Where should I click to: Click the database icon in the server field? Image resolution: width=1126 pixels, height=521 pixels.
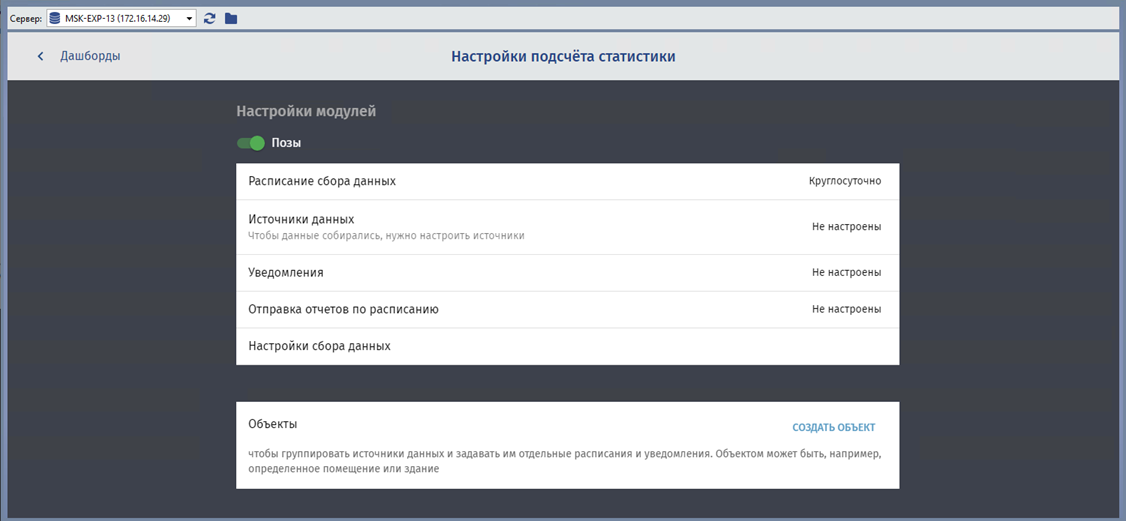55,18
